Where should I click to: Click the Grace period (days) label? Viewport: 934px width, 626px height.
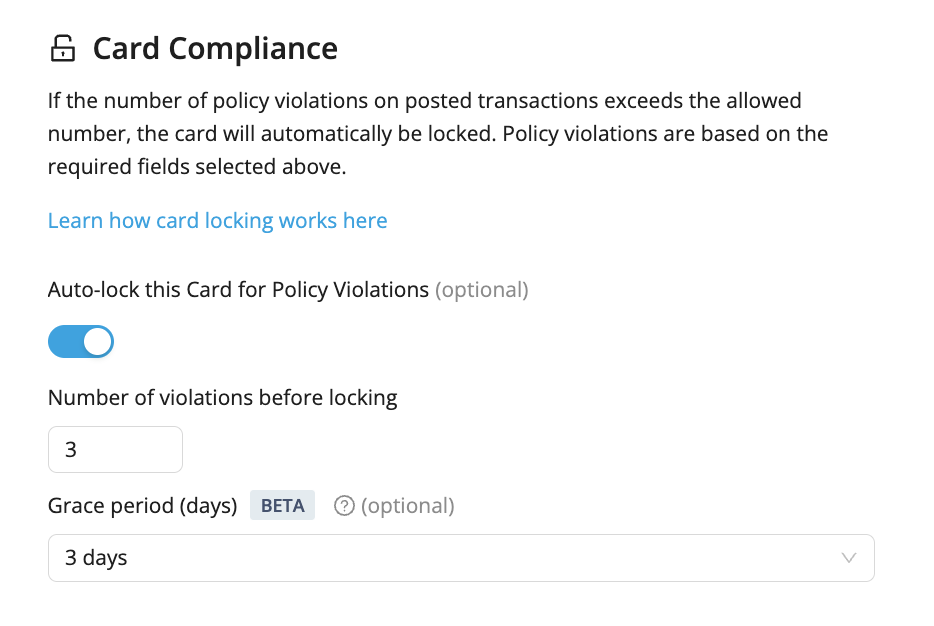[142, 505]
